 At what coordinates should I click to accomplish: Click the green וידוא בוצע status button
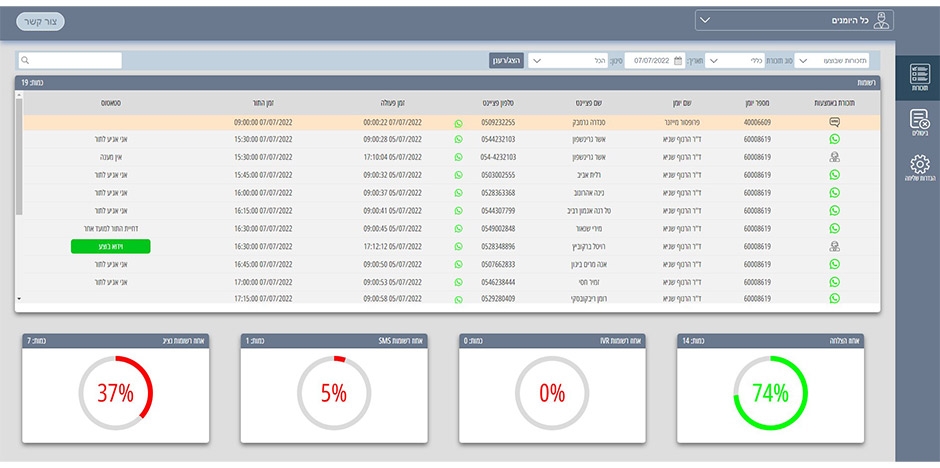(111, 246)
